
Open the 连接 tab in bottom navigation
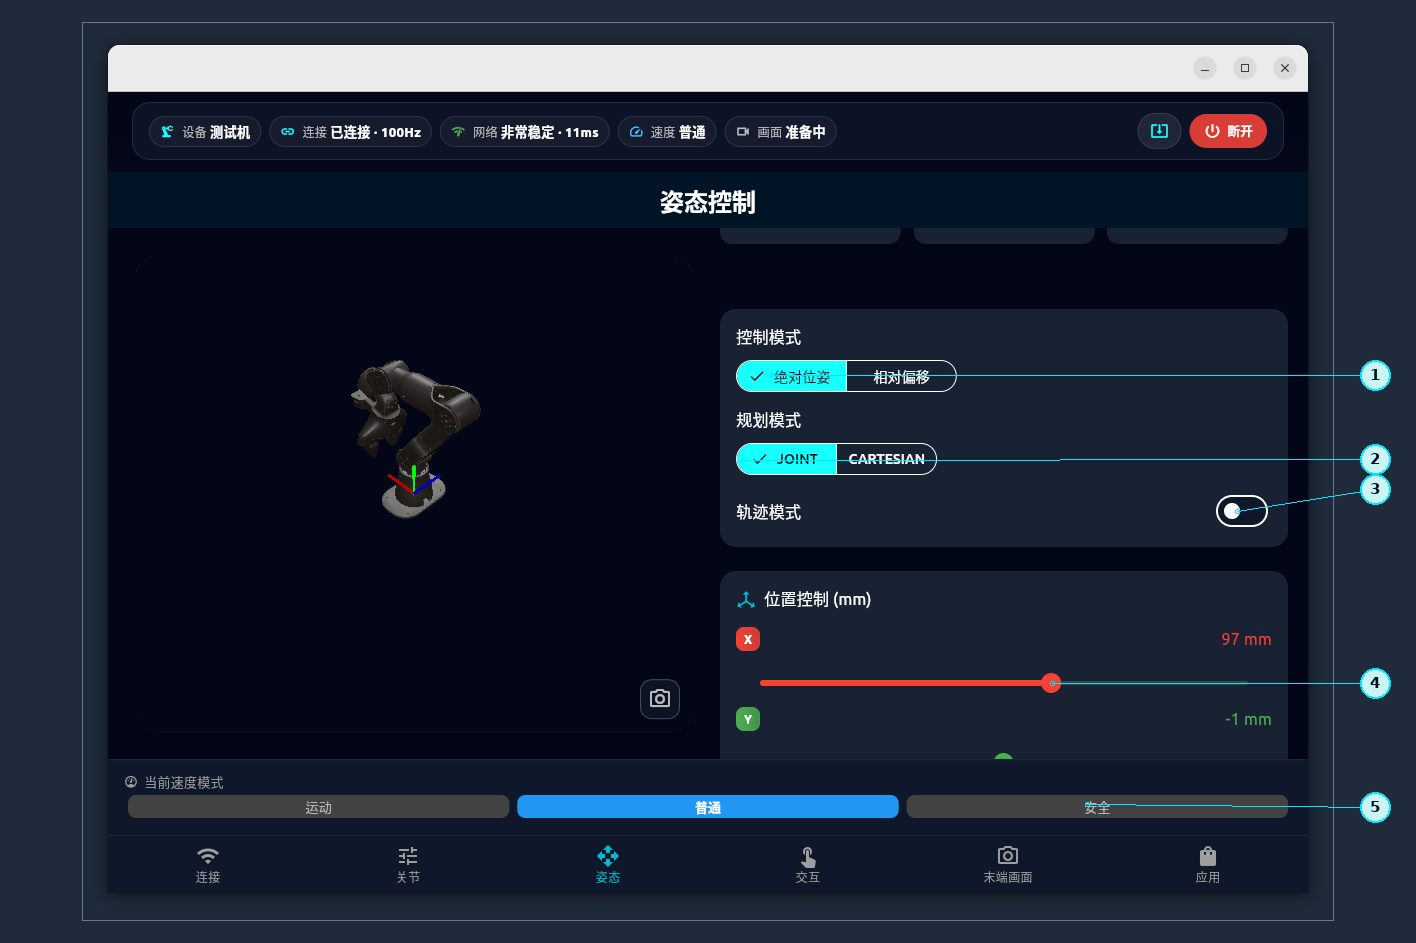coord(208,865)
